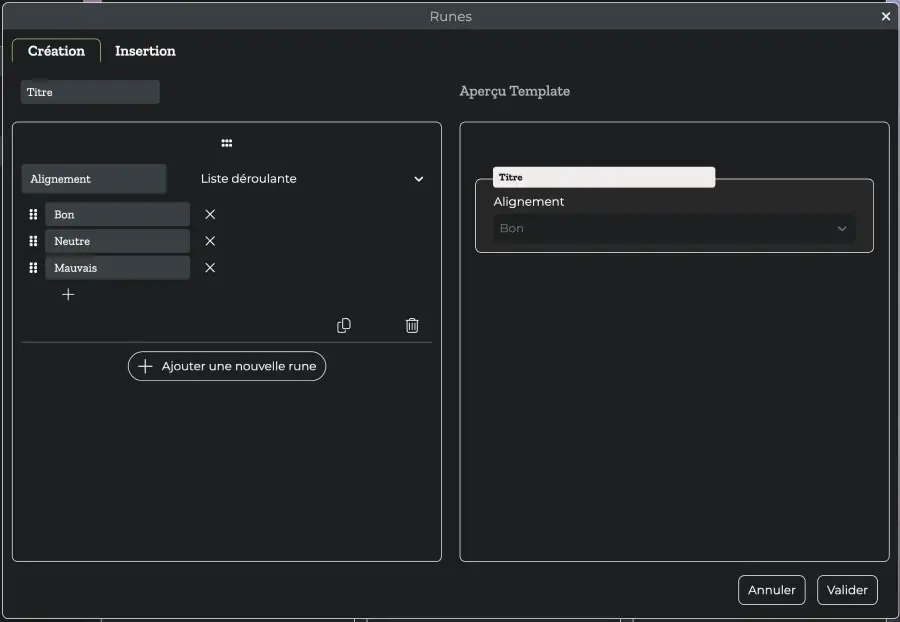This screenshot has height=622, width=900.
Task: Click the reorder handle beside Bon
Action: point(33,214)
